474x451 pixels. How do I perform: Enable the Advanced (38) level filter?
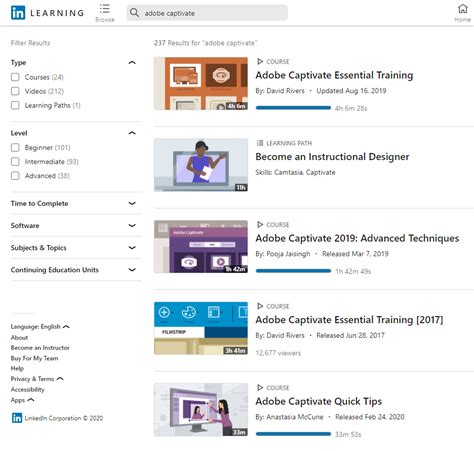tap(15, 176)
